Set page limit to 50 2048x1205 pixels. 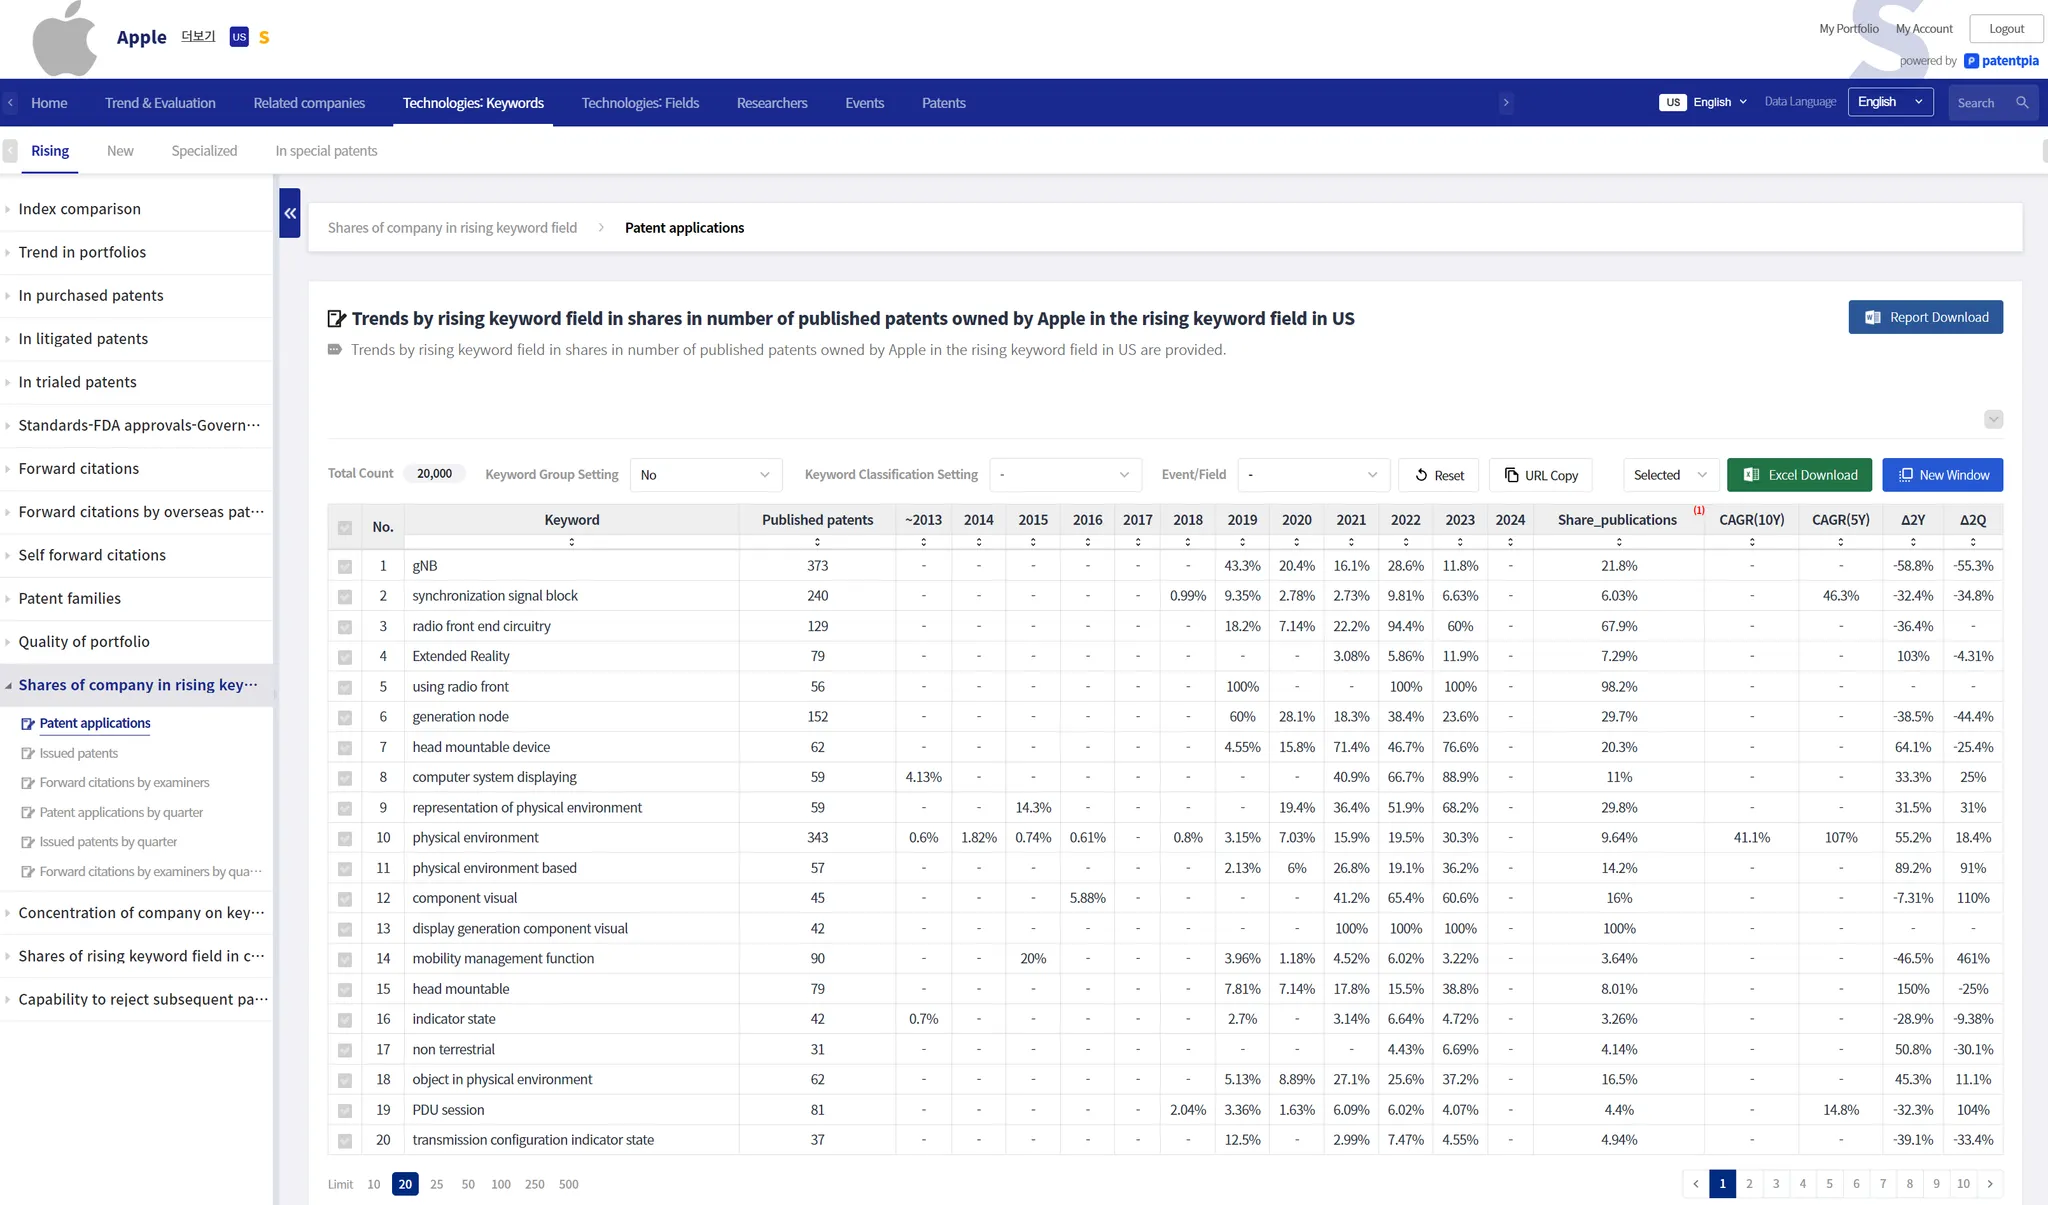point(468,1184)
